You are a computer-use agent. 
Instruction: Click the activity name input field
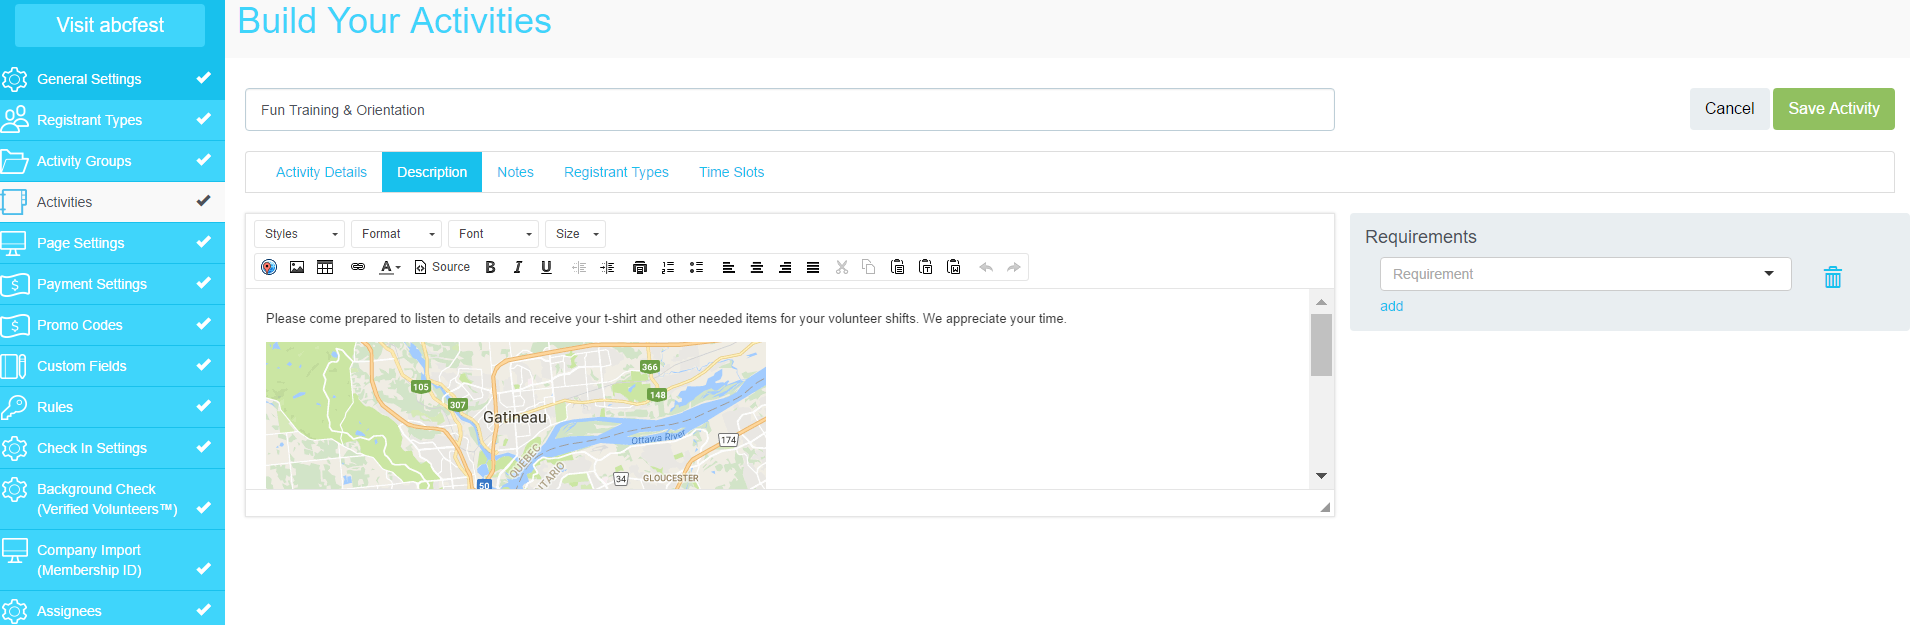click(789, 110)
